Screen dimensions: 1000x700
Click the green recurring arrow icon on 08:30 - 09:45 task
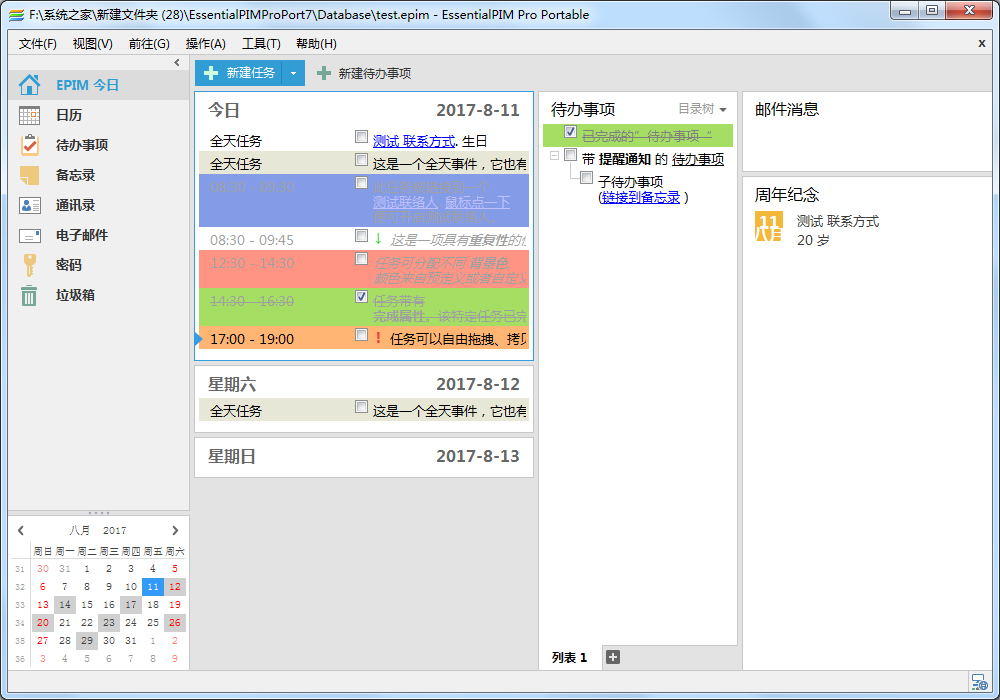pos(378,239)
